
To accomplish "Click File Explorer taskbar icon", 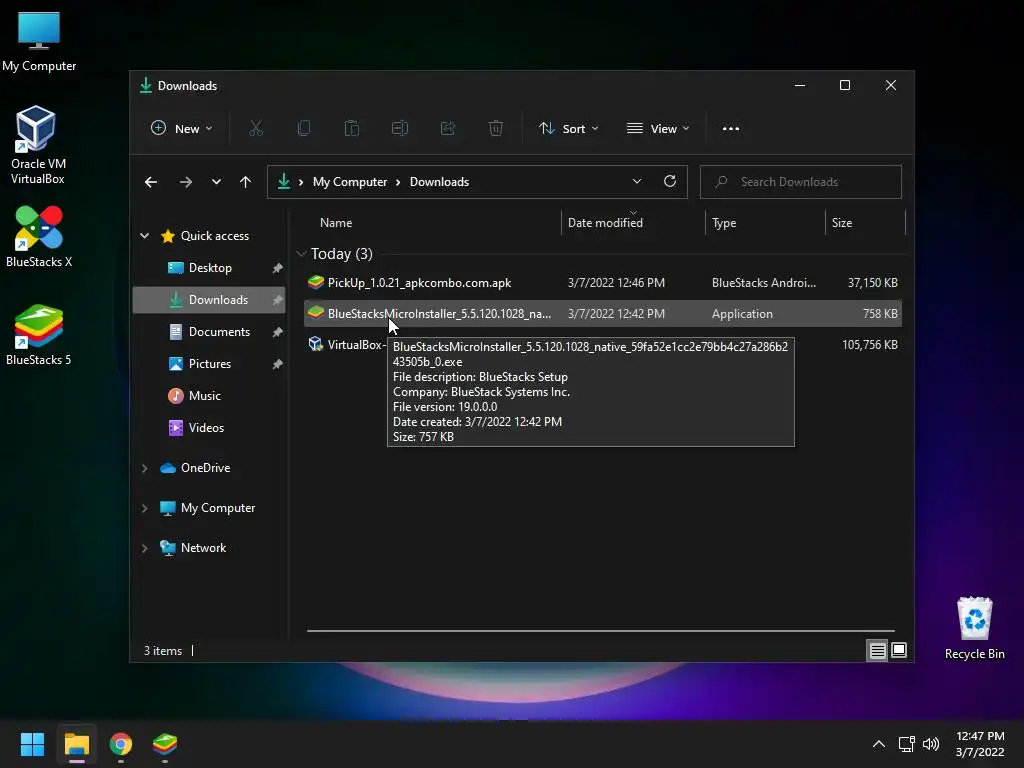I will tap(76, 744).
